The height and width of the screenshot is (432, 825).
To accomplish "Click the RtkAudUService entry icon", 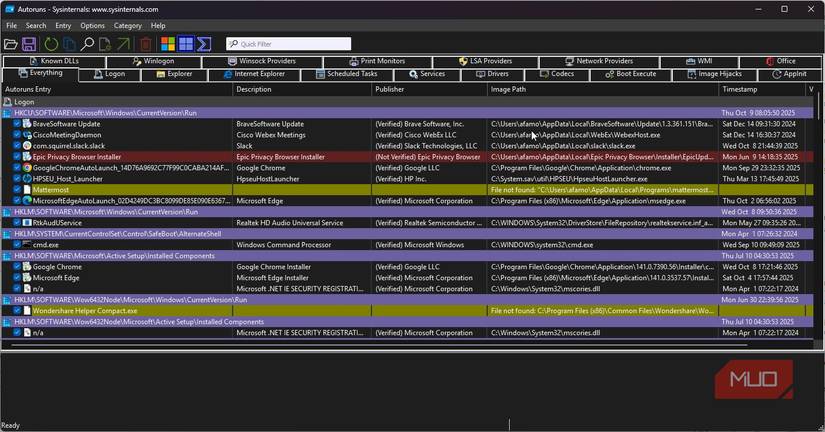I will coord(27,223).
